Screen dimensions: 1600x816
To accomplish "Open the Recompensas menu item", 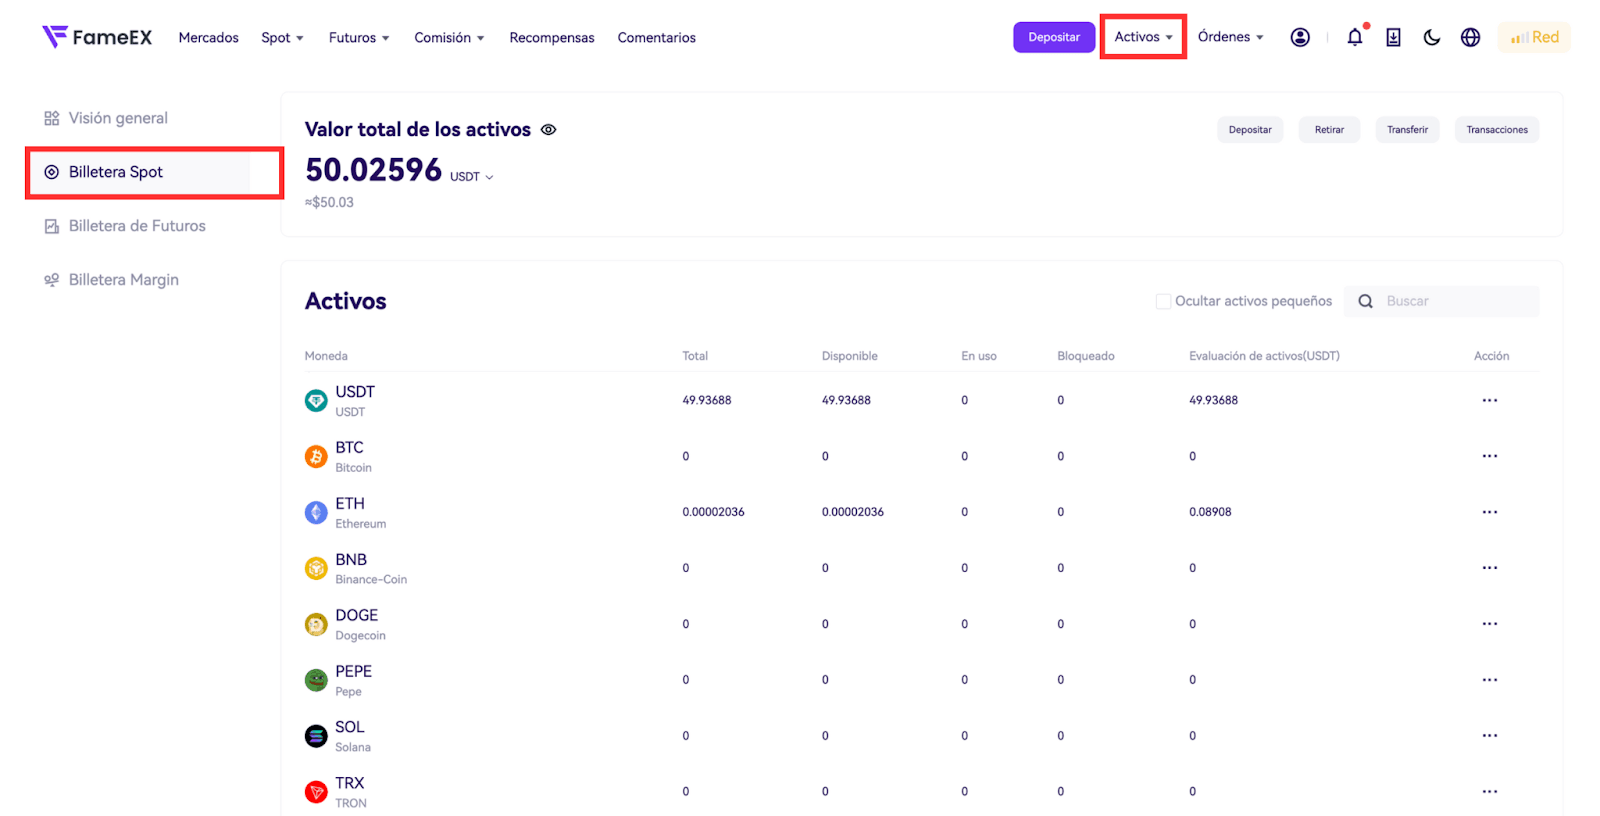I will point(552,38).
